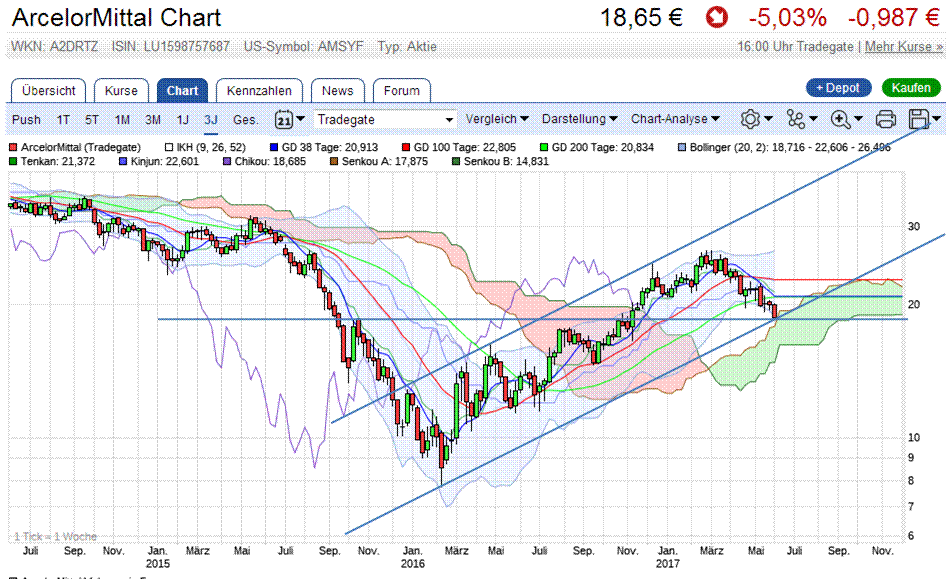947x580 pixels.
Task: Open the chart settings gear icon
Action: (751, 119)
